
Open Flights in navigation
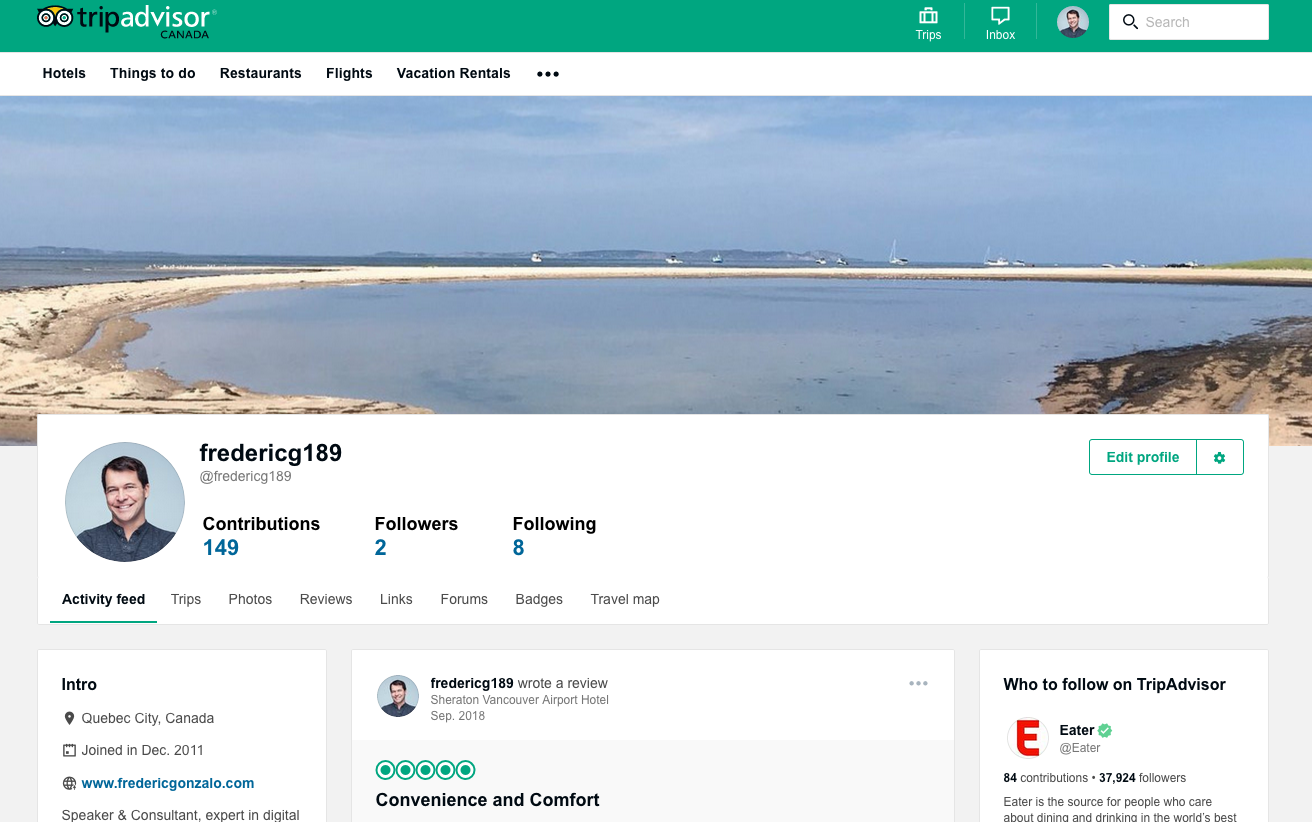click(x=349, y=73)
